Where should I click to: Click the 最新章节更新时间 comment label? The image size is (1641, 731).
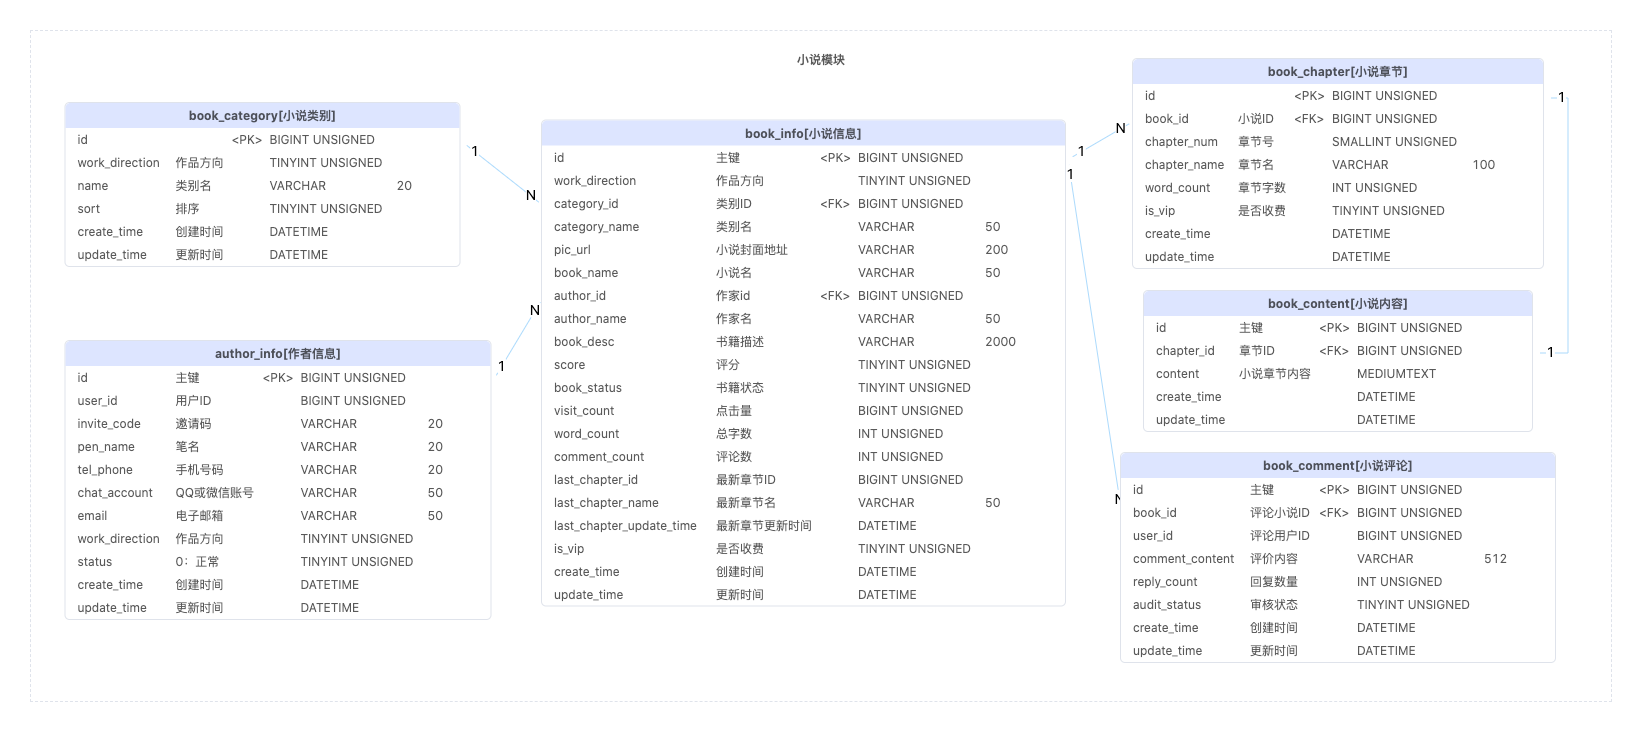point(763,526)
